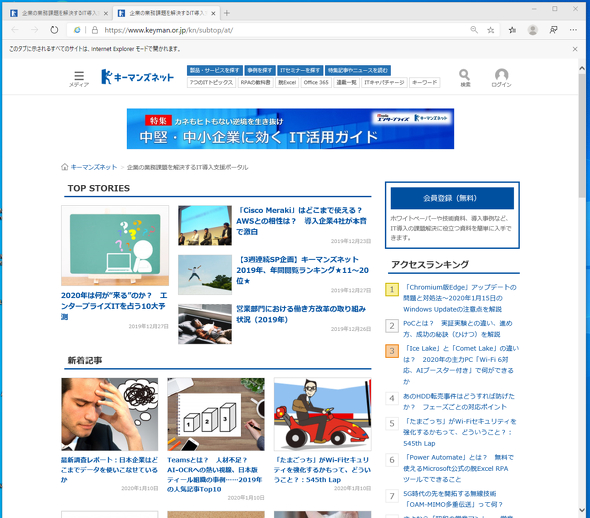The image size is (590, 518).
Task: Click home icon in breadcrumb
Action: (64, 167)
